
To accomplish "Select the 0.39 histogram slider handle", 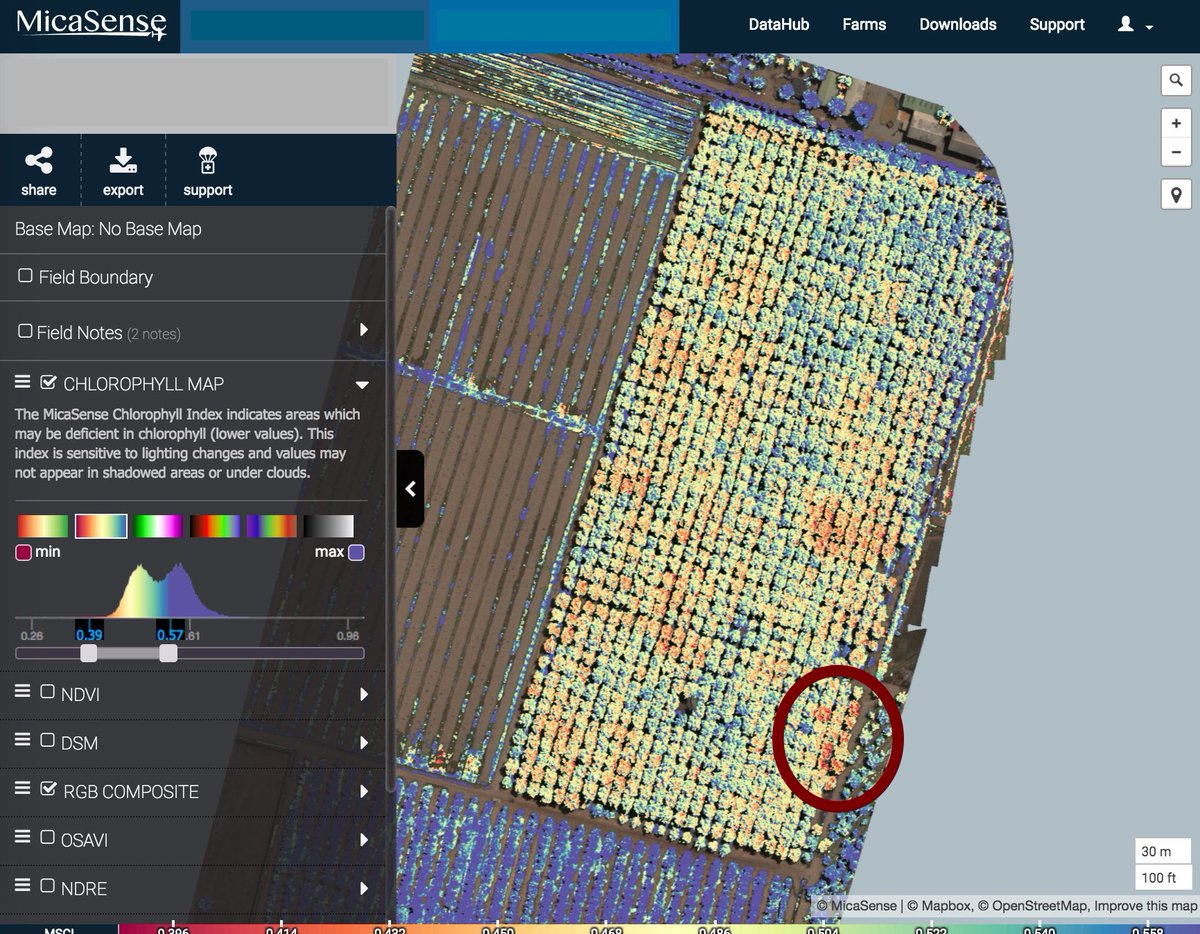I will coord(88,652).
